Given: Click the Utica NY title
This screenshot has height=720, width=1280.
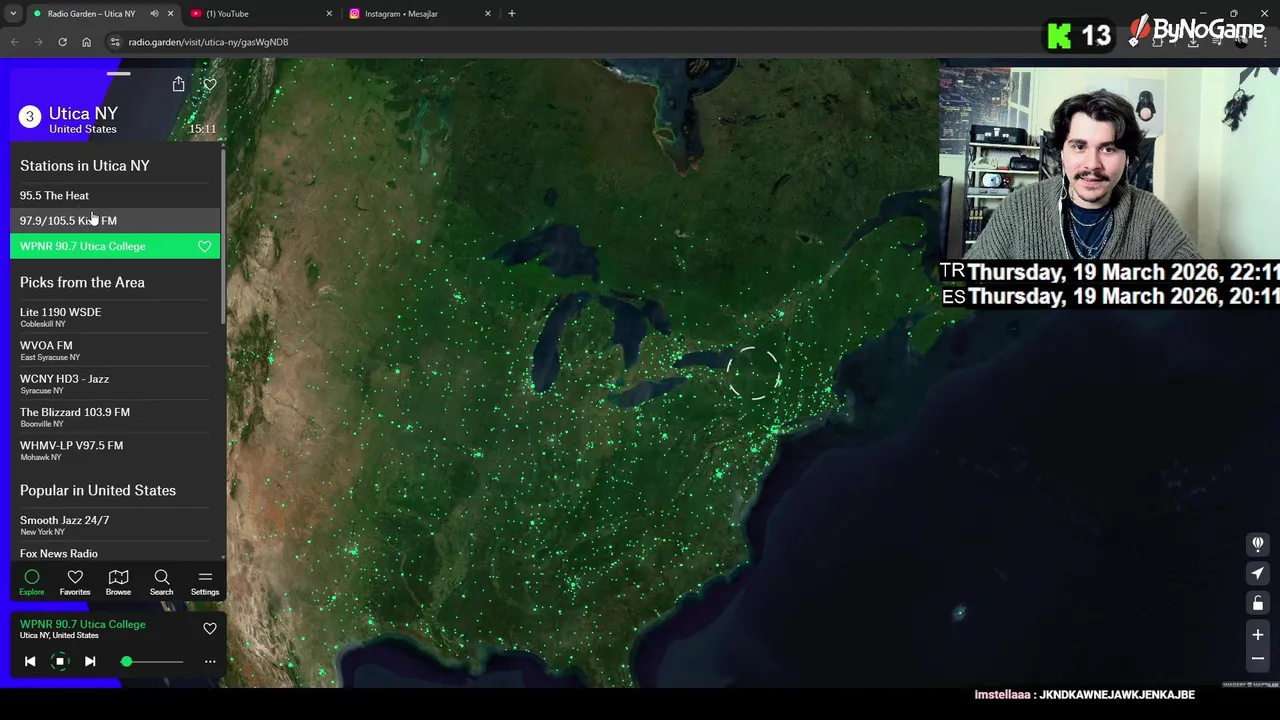Looking at the screenshot, I should click(83, 113).
